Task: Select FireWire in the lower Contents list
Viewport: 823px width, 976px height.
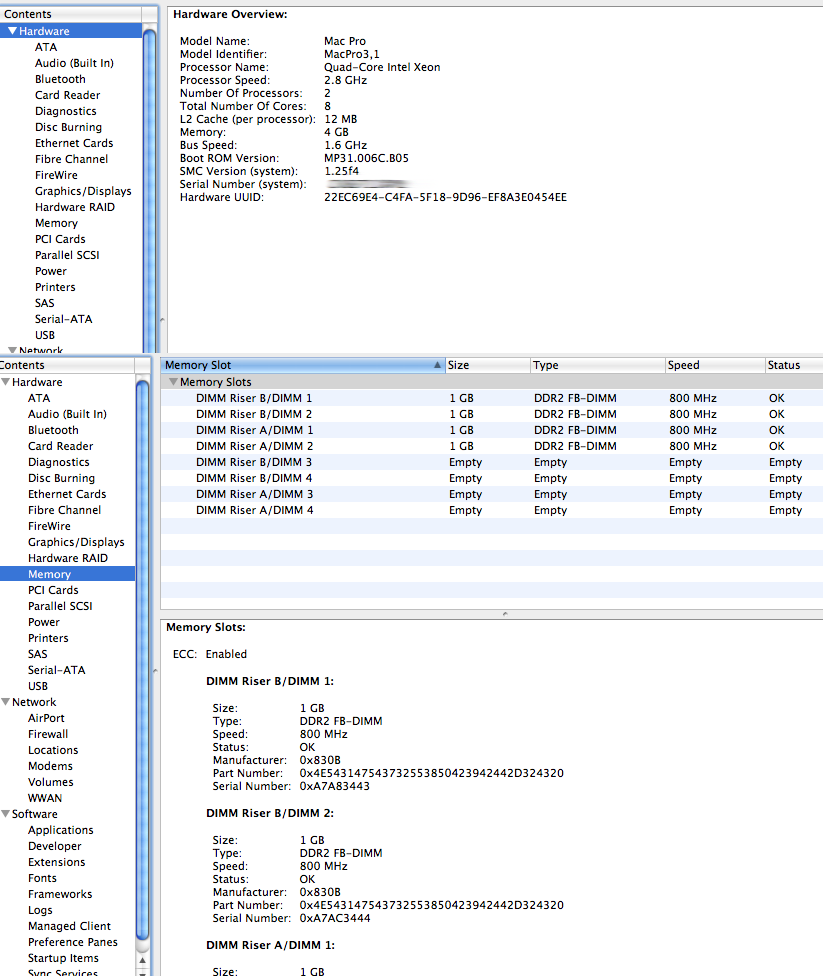Action: coord(49,526)
